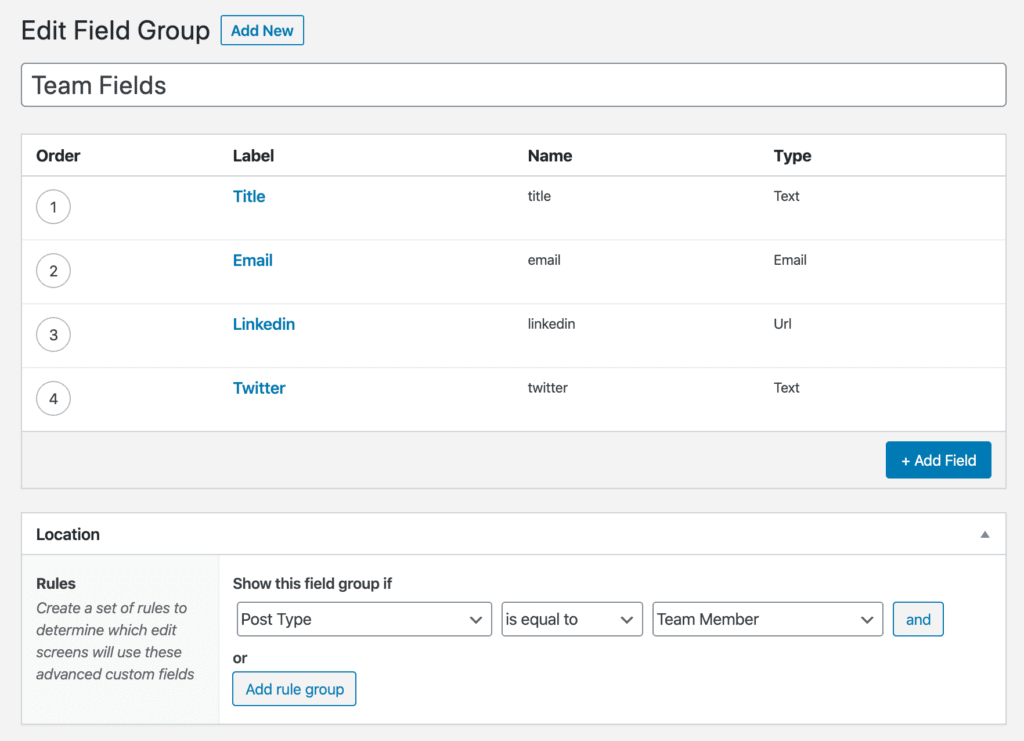
Task: Click the Text type in Twitter row
Action: (786, 388)
